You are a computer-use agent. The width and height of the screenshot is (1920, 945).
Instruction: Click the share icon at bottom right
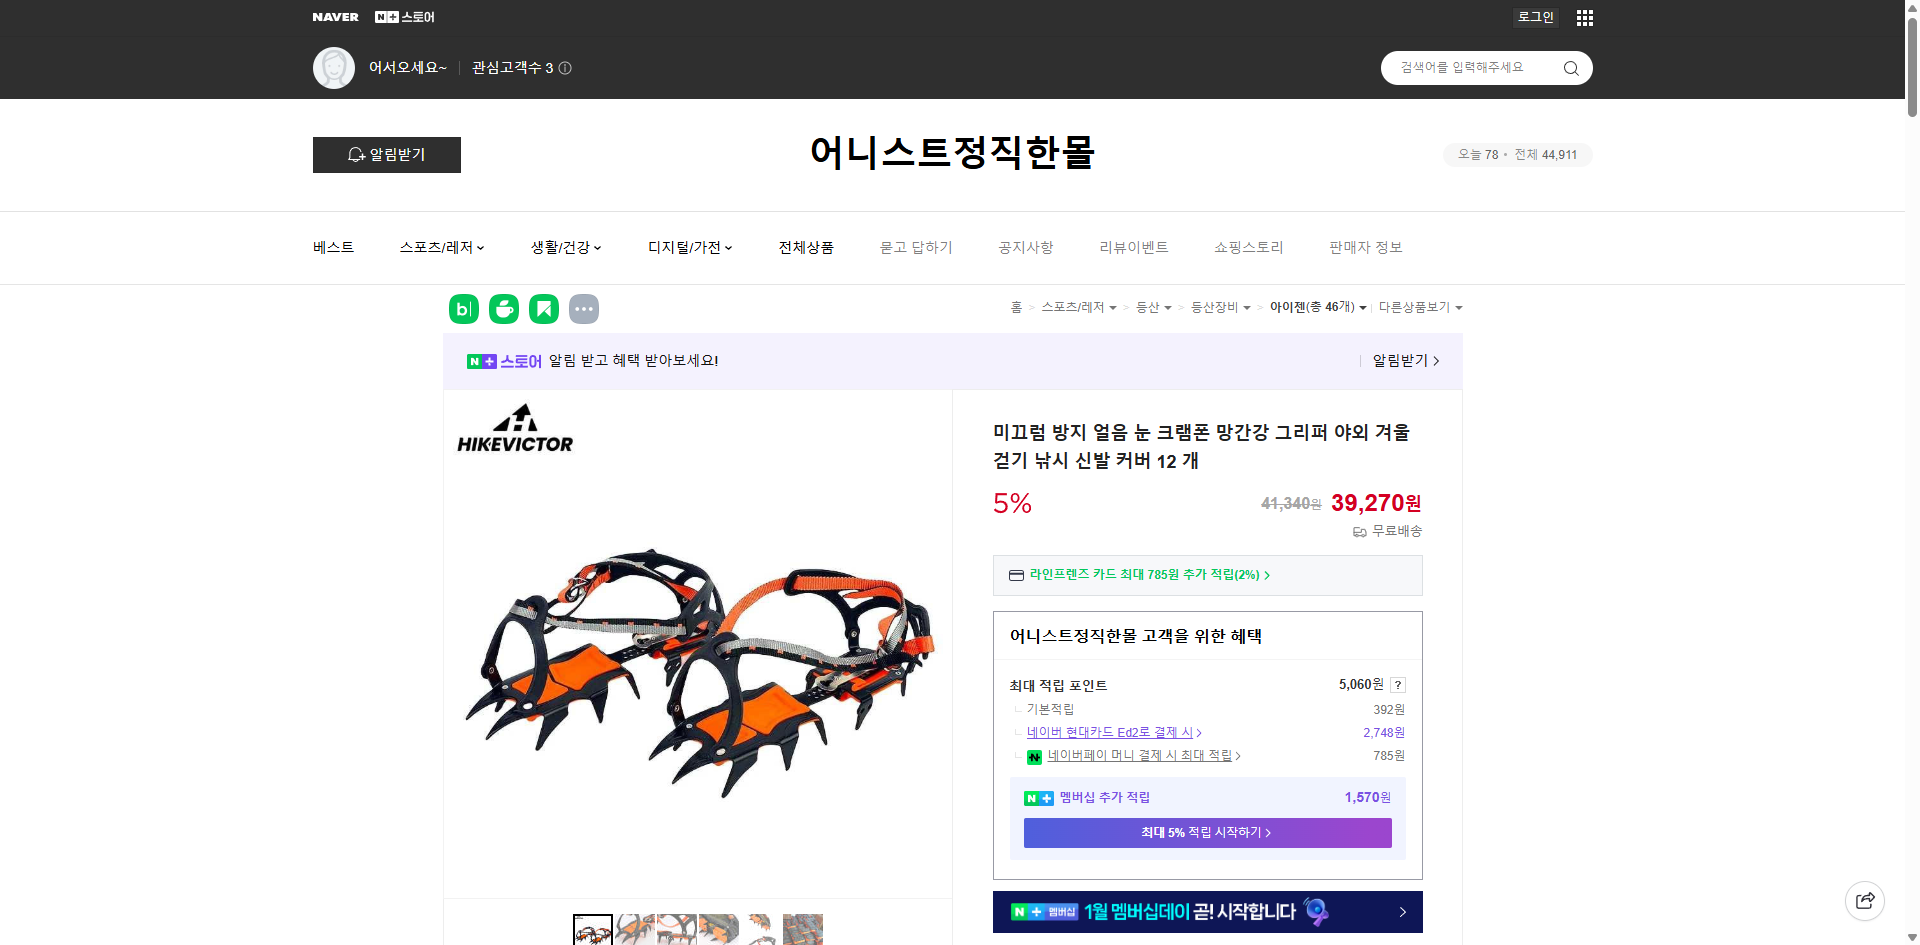tap(1865, 900)
